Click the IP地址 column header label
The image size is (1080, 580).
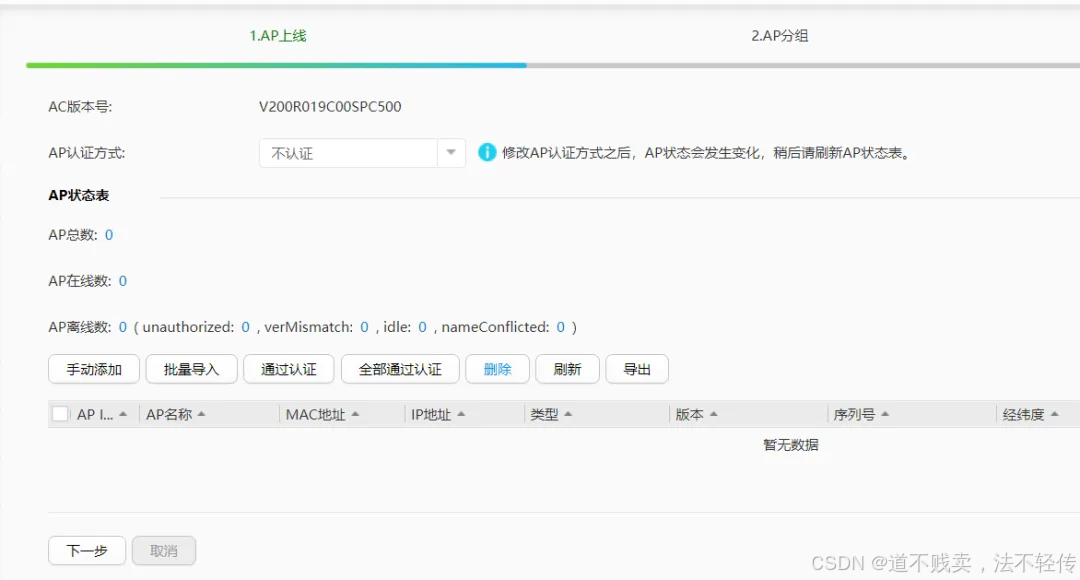click(x=431, y=414)
